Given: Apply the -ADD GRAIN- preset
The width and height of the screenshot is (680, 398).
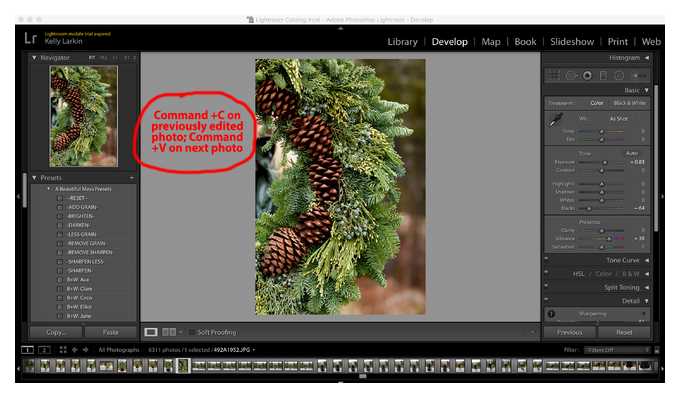Looking at the screenshot, I should 82,207.
